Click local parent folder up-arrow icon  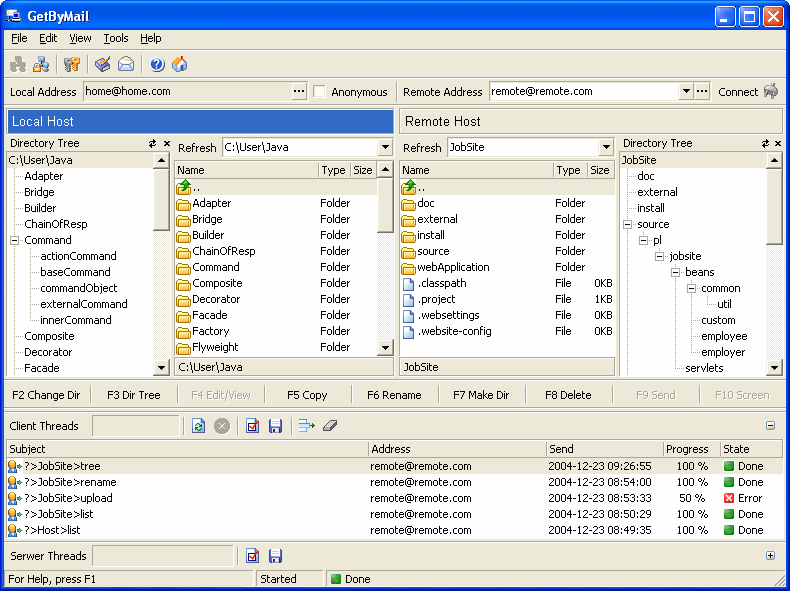click(183, 187)
